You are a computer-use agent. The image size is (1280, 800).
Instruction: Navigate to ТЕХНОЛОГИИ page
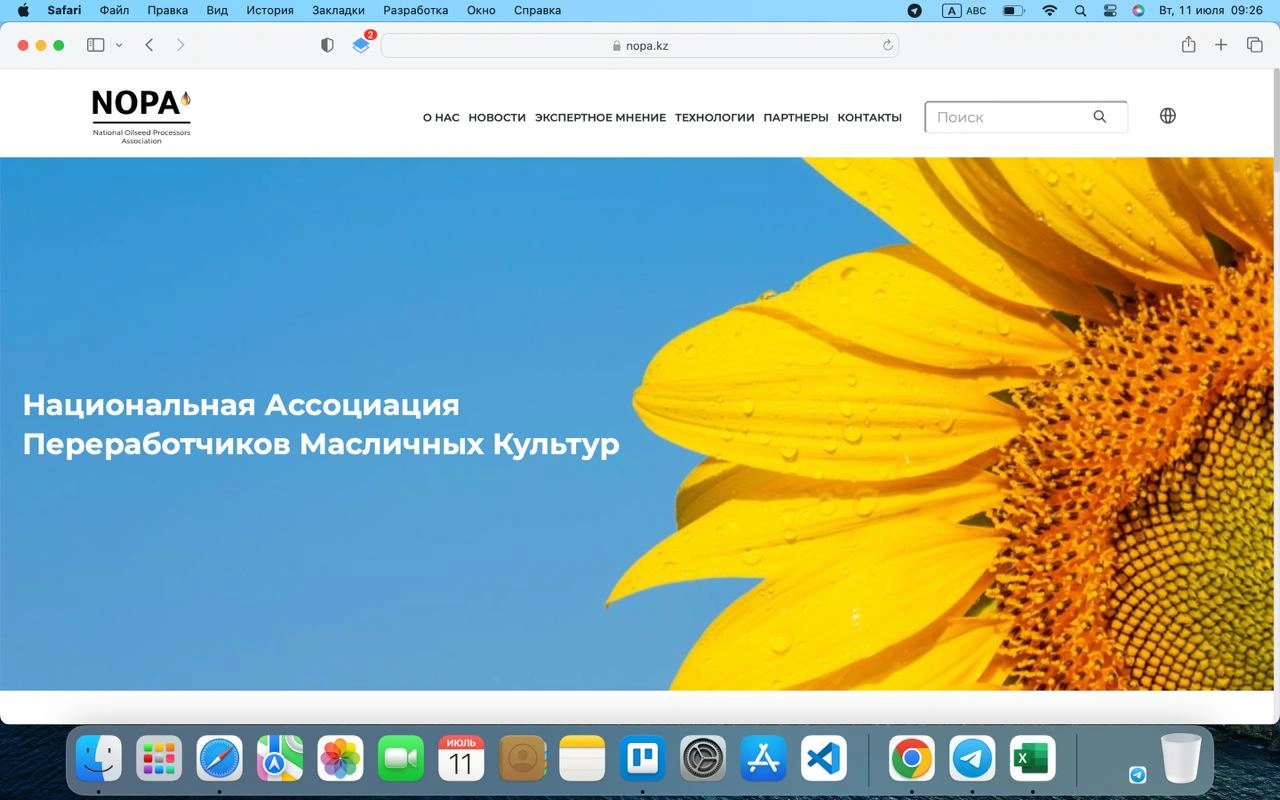(x=714, y=117)
